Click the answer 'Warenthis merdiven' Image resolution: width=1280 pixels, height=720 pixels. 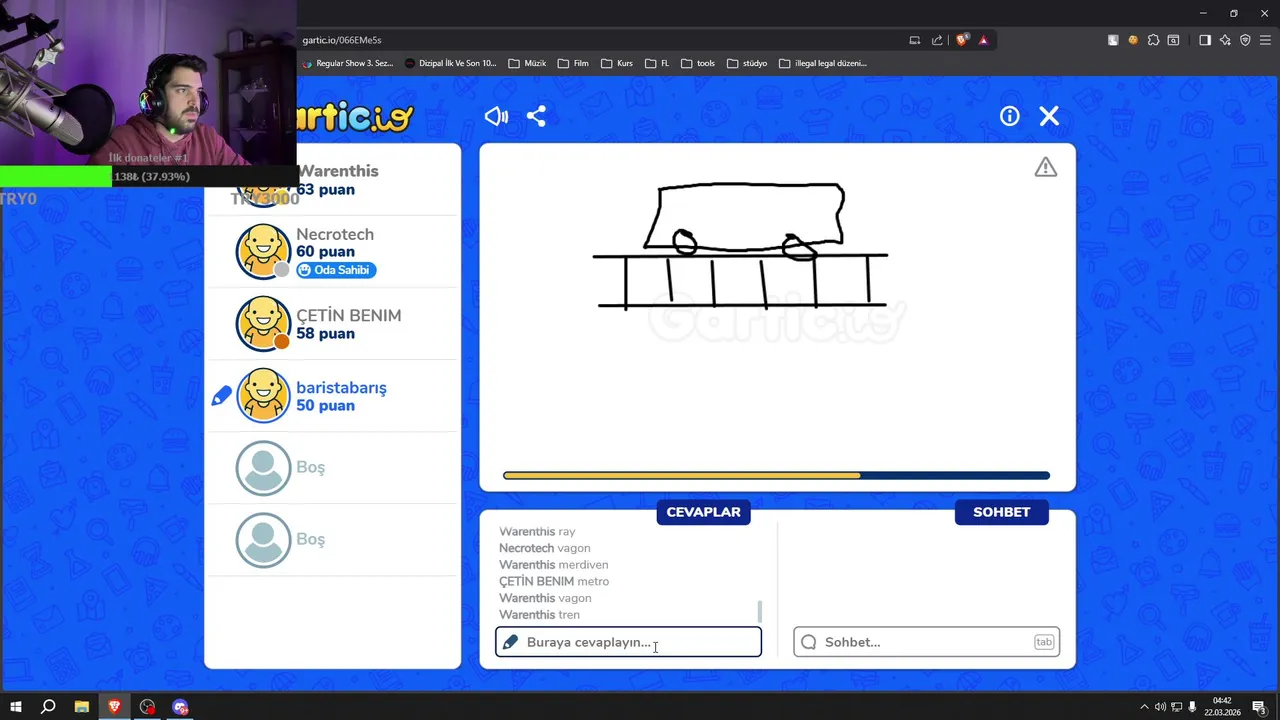click(x=554, y=565)
